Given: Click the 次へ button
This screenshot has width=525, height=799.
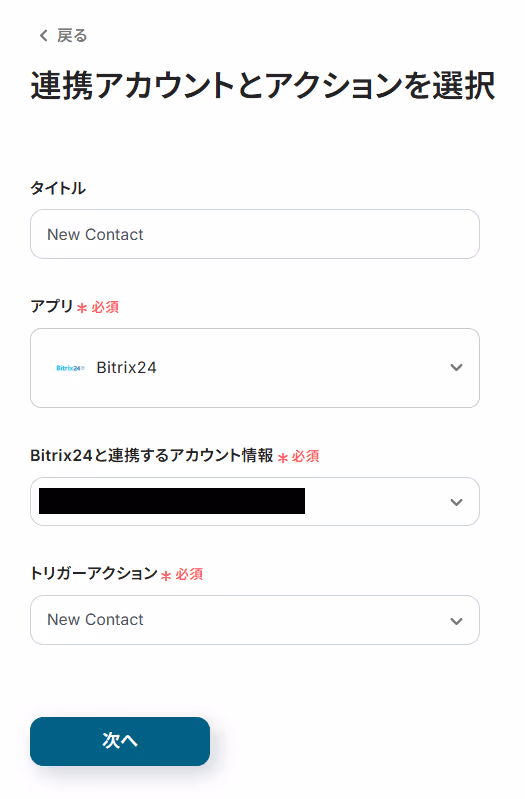Looking at the screenshot, I should click(120, 741).
